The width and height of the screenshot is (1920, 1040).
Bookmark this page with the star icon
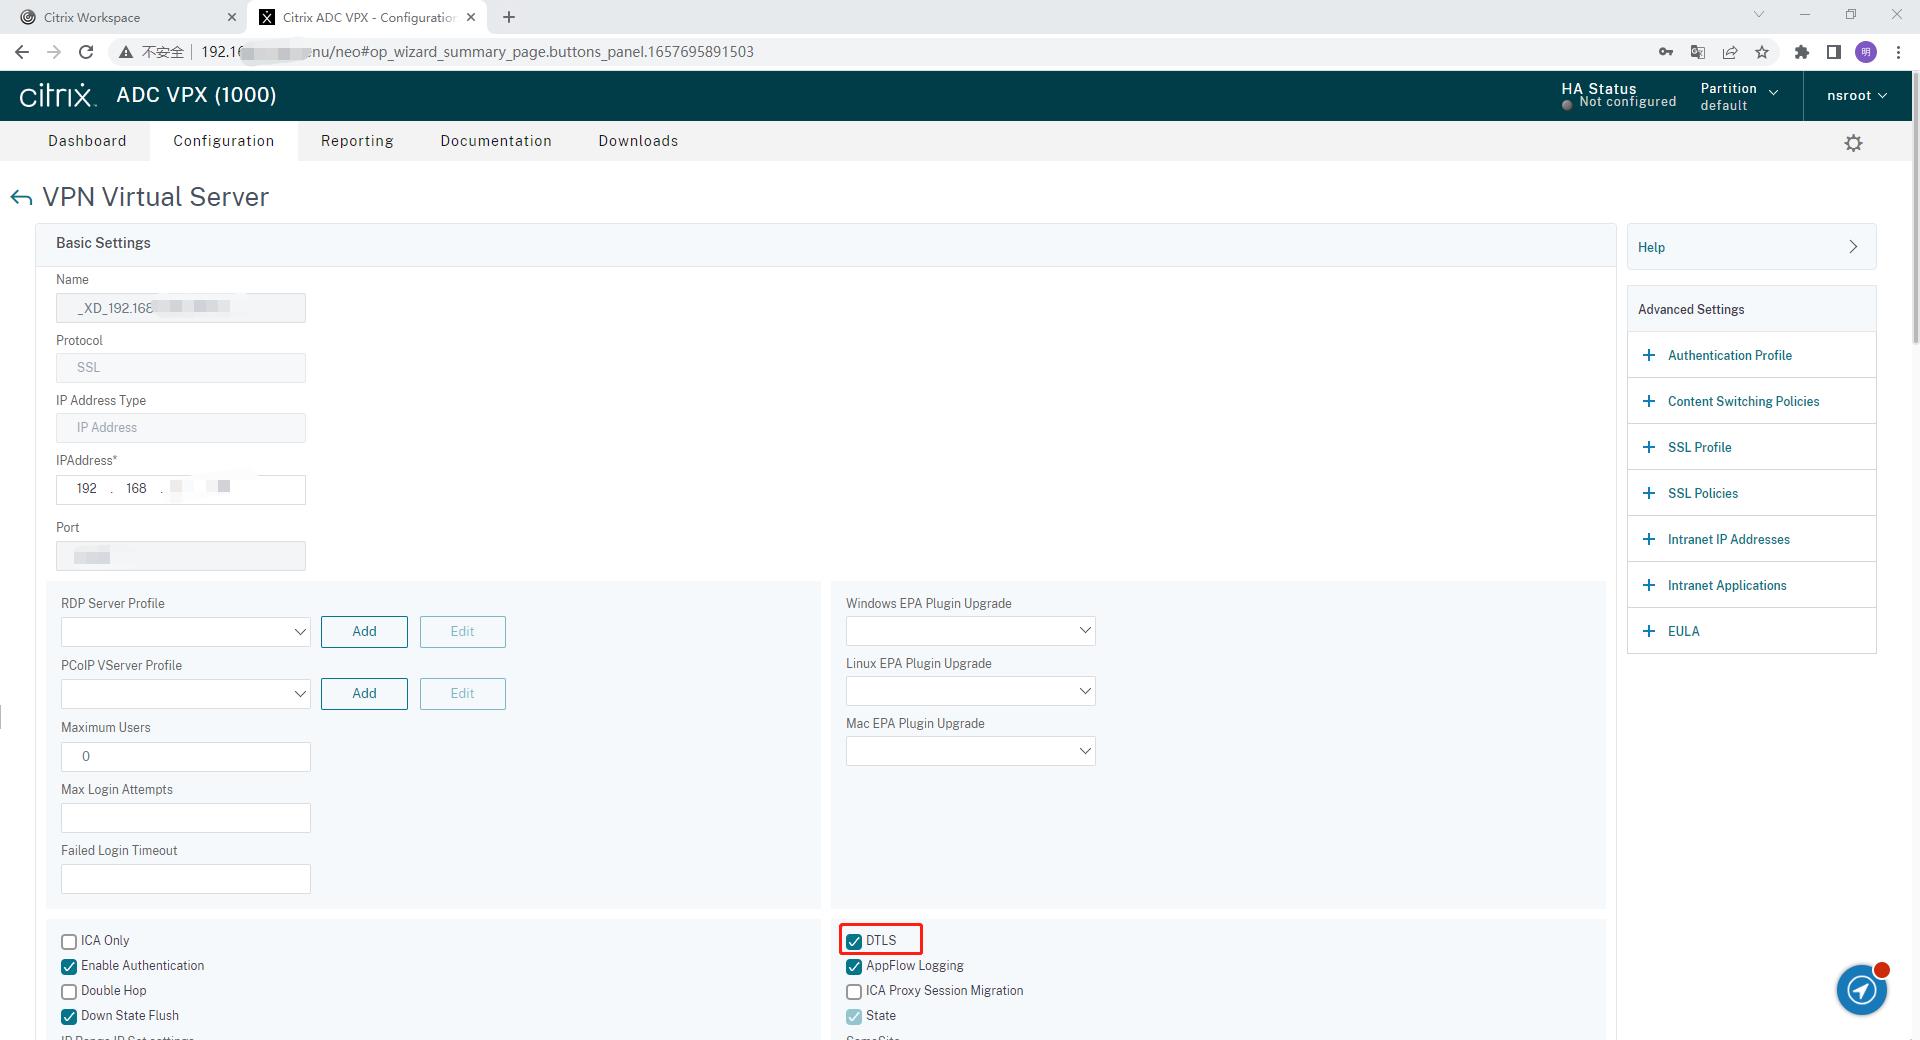pyautogui.click(x=1762, y=52)
